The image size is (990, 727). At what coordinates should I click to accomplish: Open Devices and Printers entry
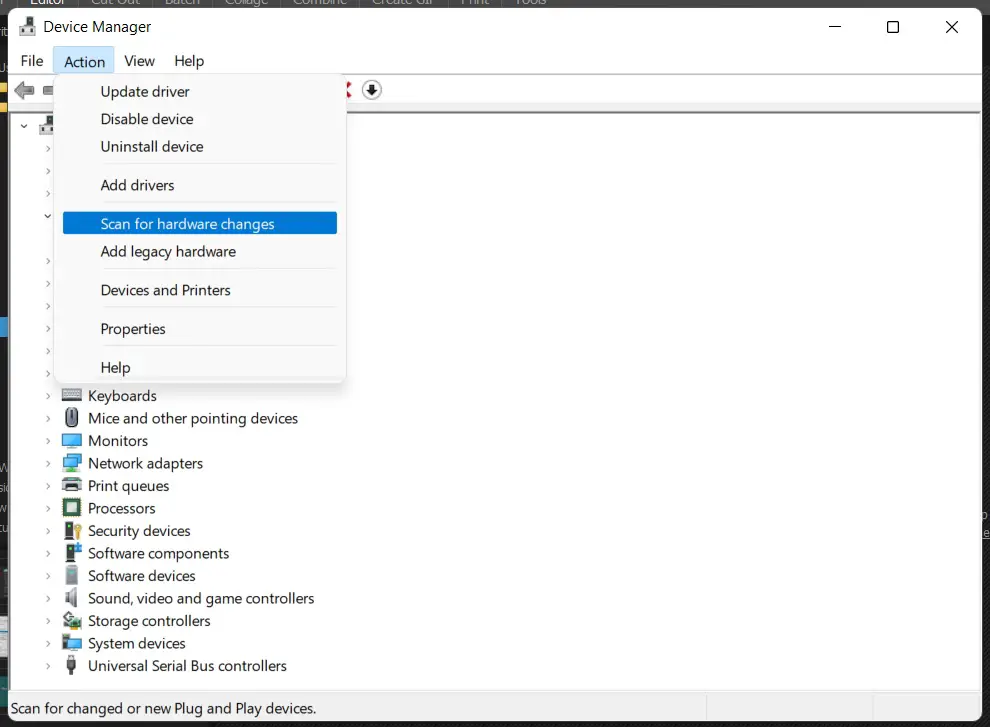click(x=200, y=290)
